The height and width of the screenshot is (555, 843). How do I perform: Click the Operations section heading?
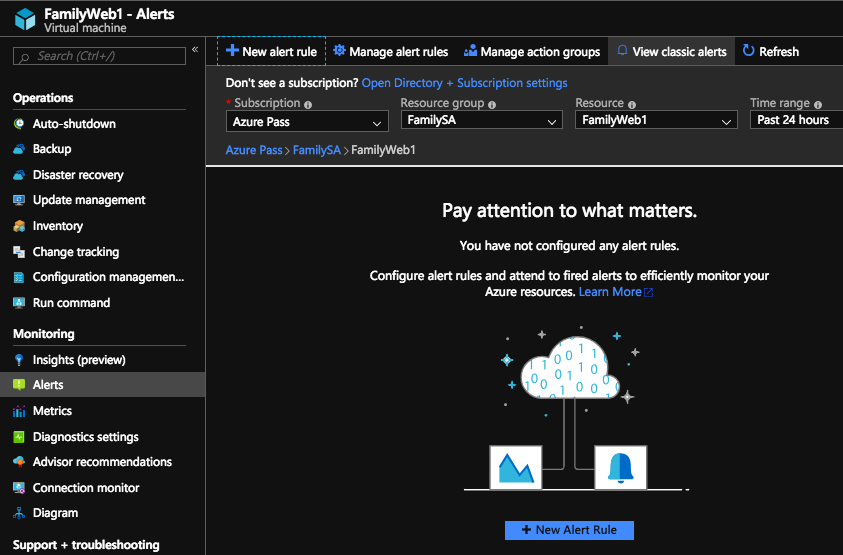coord(43,98)
